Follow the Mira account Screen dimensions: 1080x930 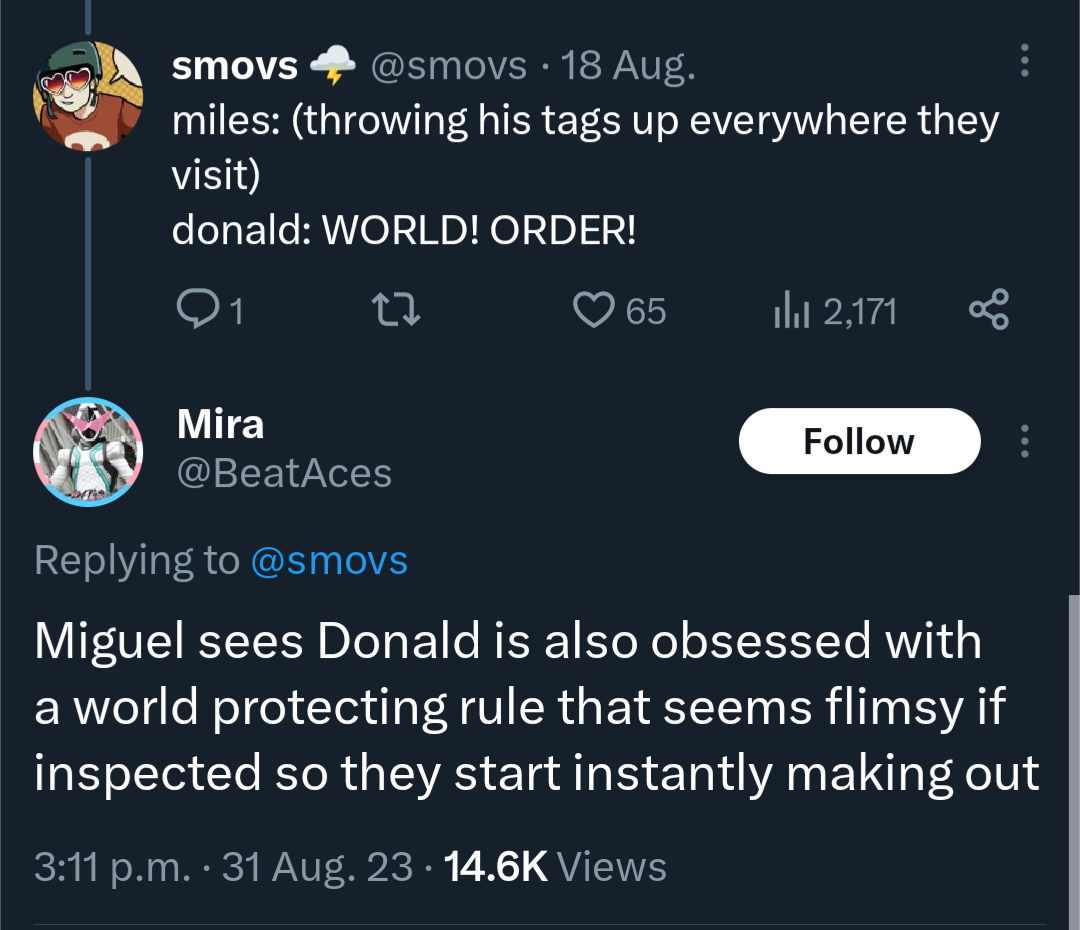858,441
